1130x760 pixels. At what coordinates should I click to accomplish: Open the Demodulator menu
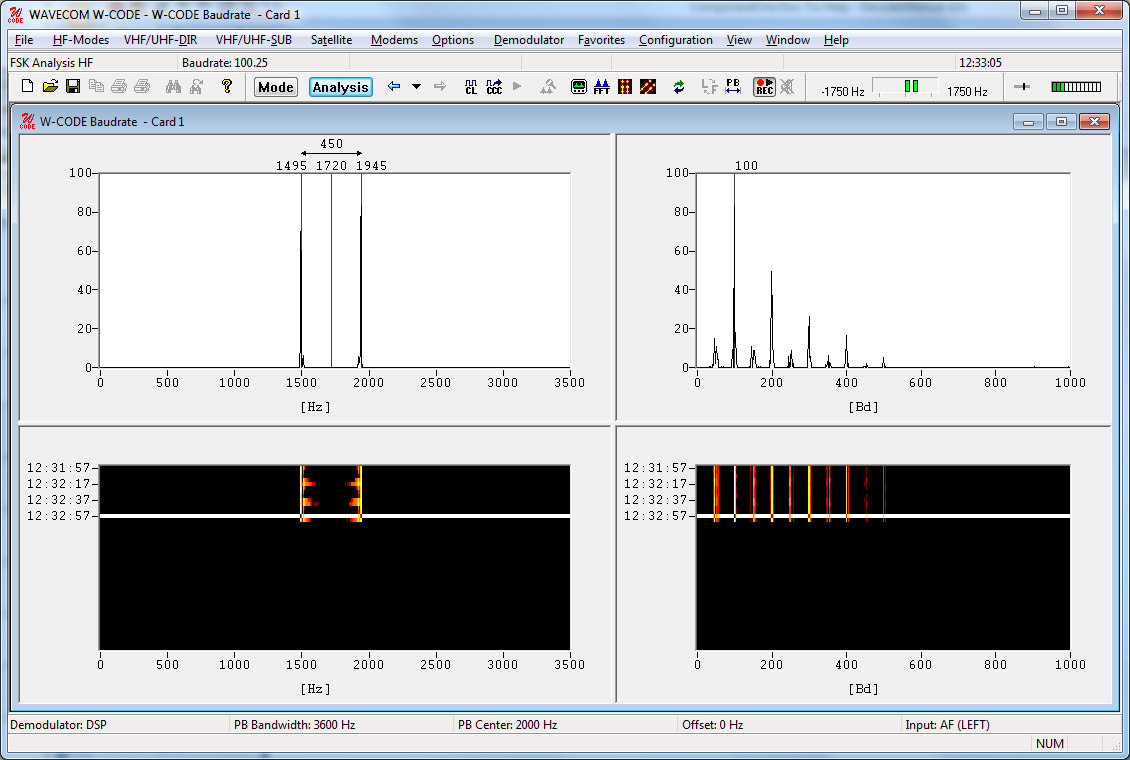point(529,40)
